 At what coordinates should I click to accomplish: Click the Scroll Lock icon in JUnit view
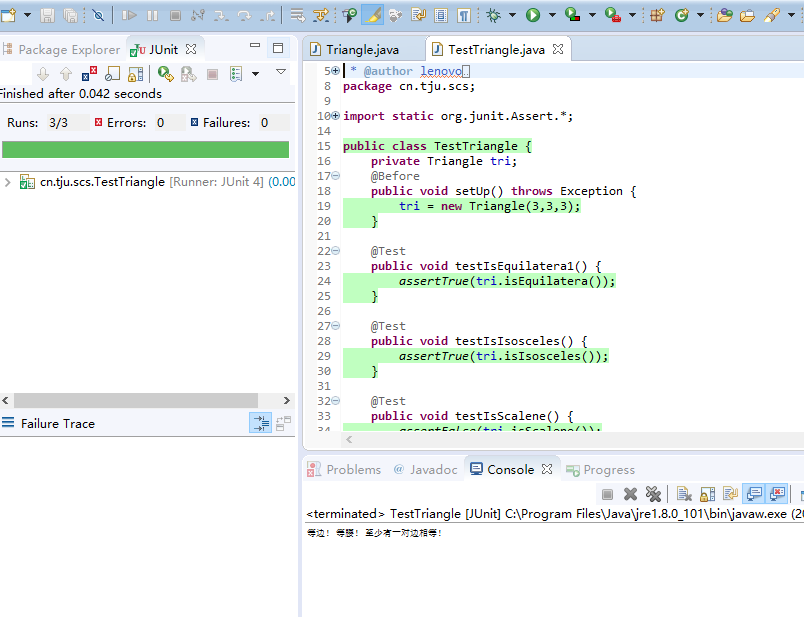pos(135,74)
